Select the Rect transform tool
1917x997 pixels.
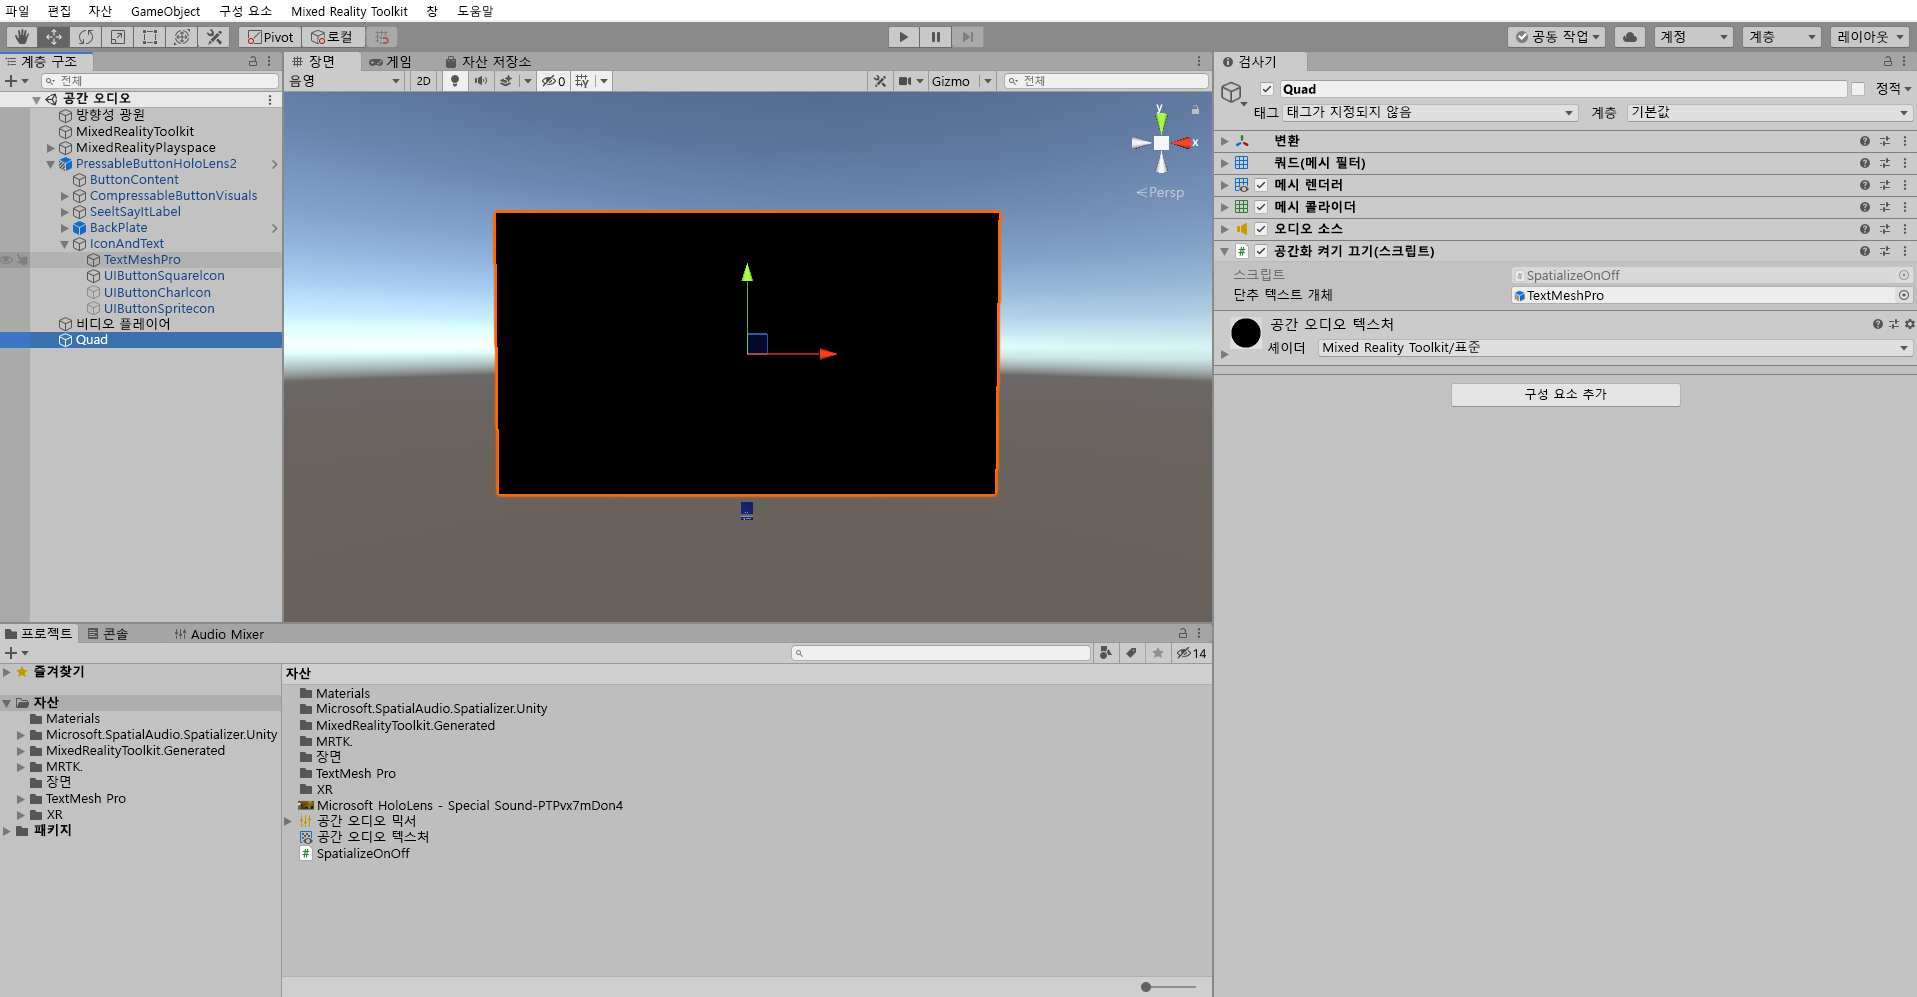(x=150, y=37)
